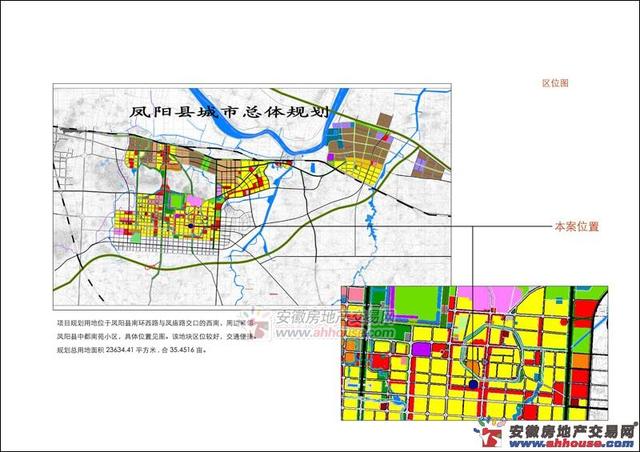640x452 pixels.
Task: Click the blue site marker in detail map
Action: (x=472, y=383)
